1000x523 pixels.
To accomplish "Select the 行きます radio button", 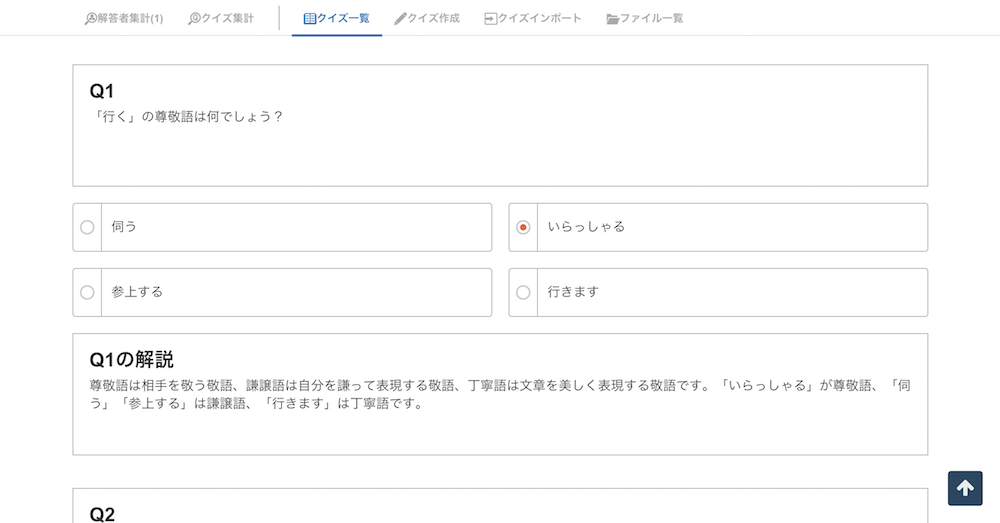I will (x=523, y=292).
